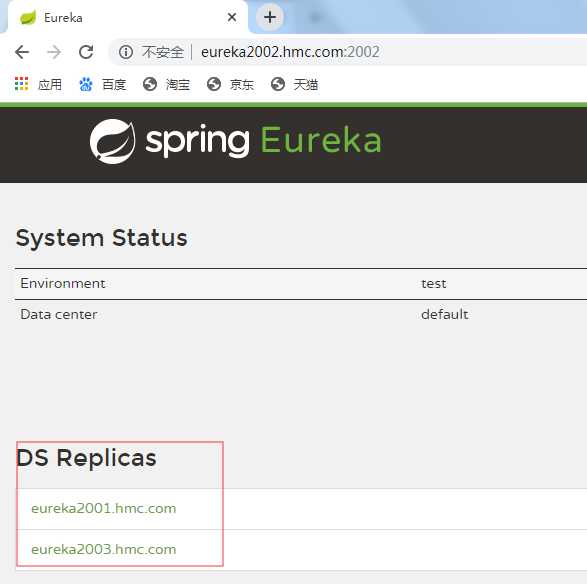Open replica eureka2003.hmc.com link
Image resolution: width=587 pixels, height=584 pixels.
click(104, 549)
